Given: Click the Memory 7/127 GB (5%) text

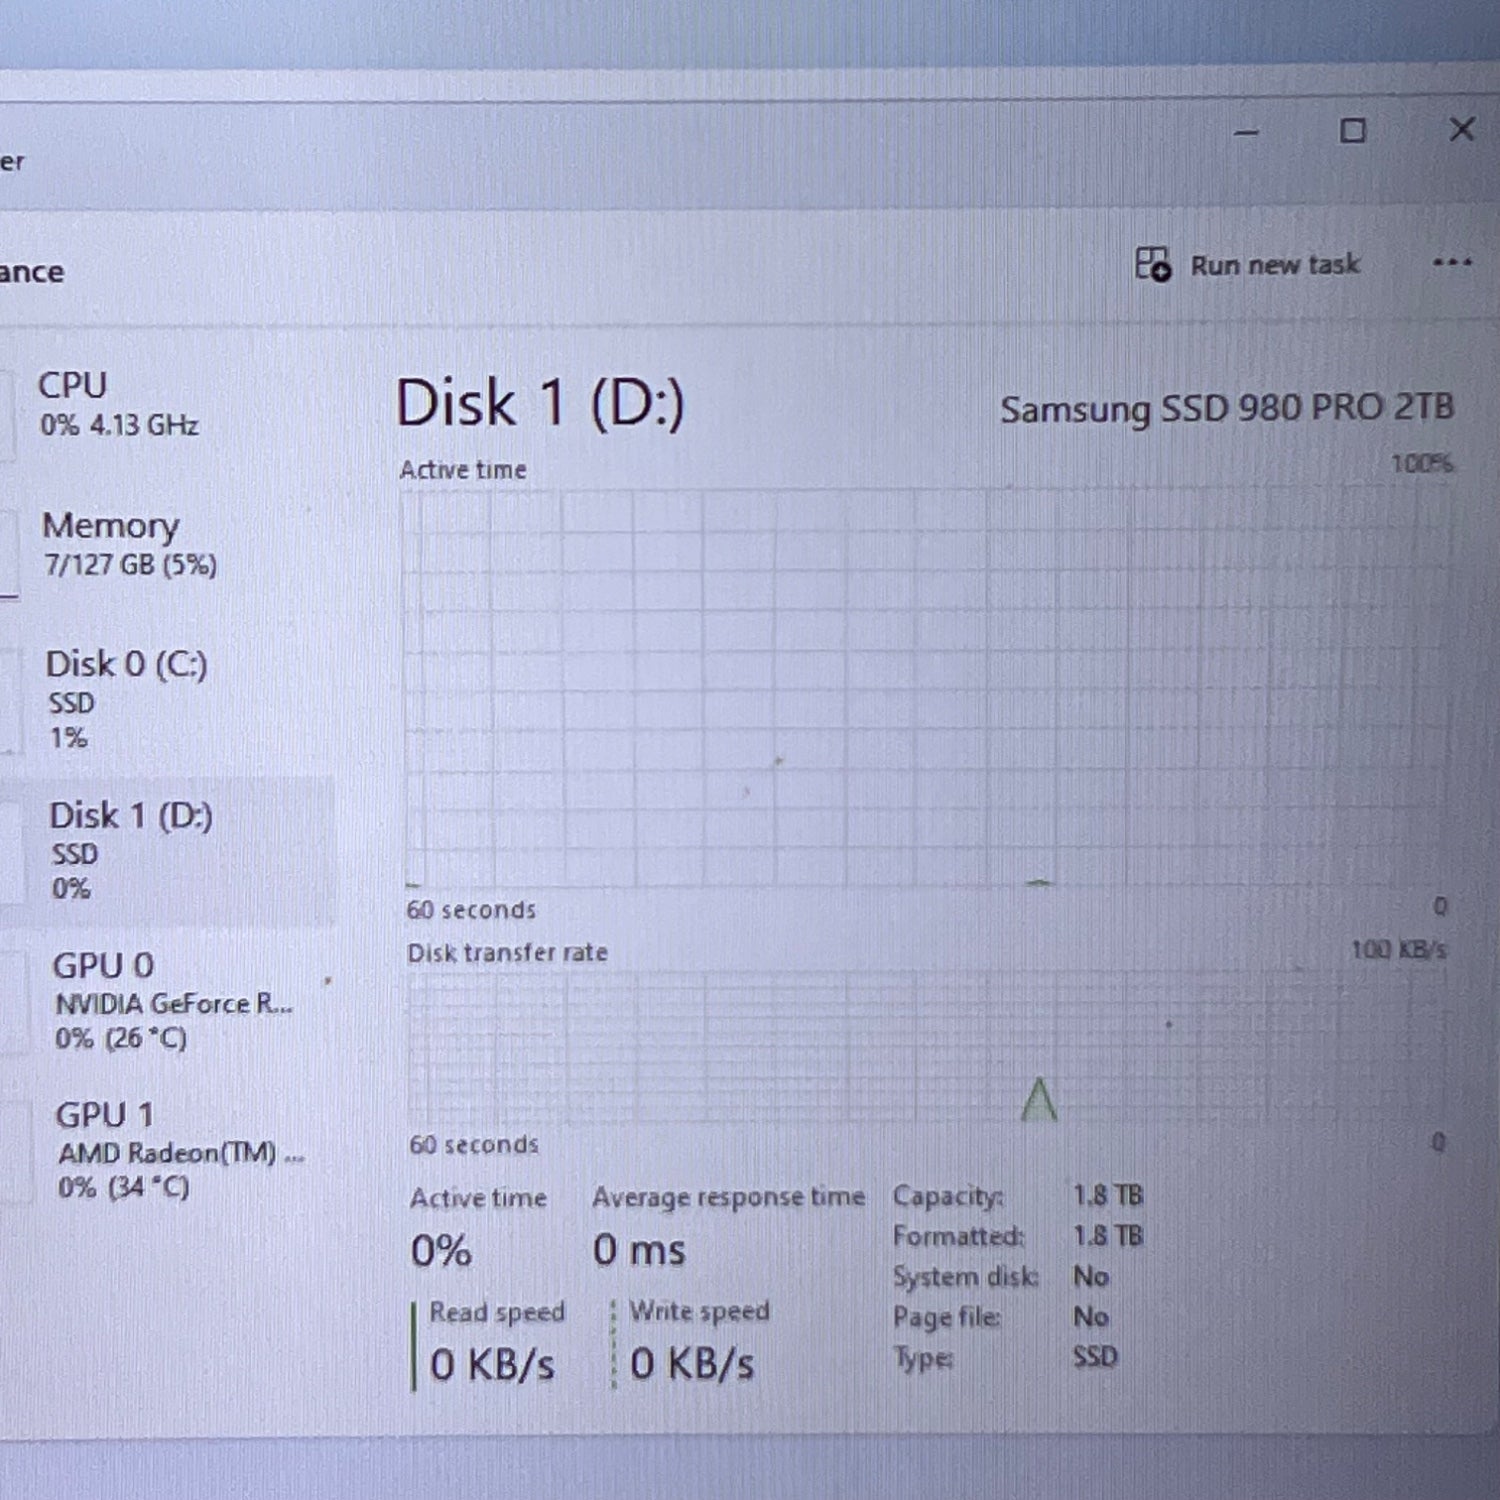Looking at the screenshot, I should 130,565.
